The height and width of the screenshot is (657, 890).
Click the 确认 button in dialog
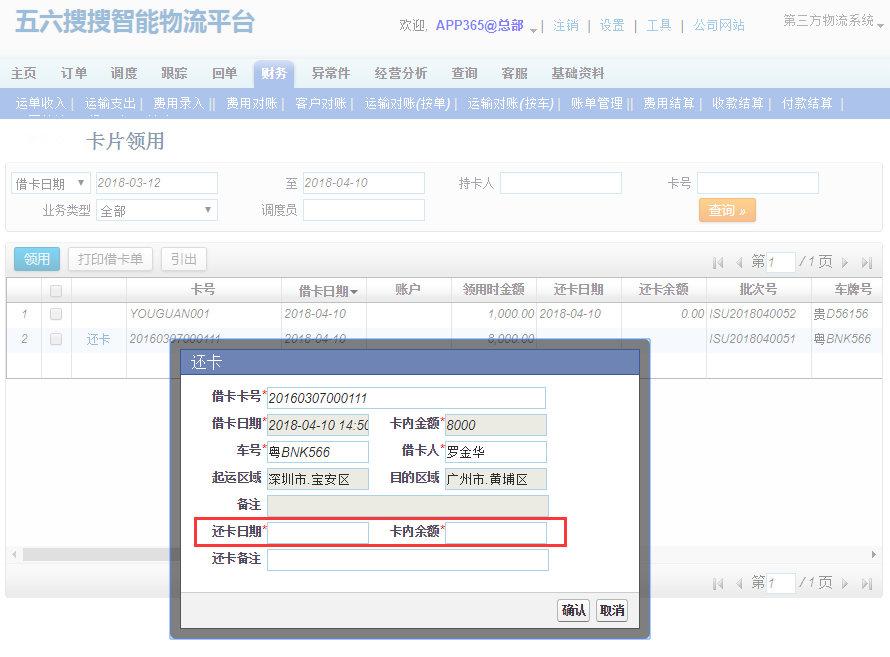point(574,610)
